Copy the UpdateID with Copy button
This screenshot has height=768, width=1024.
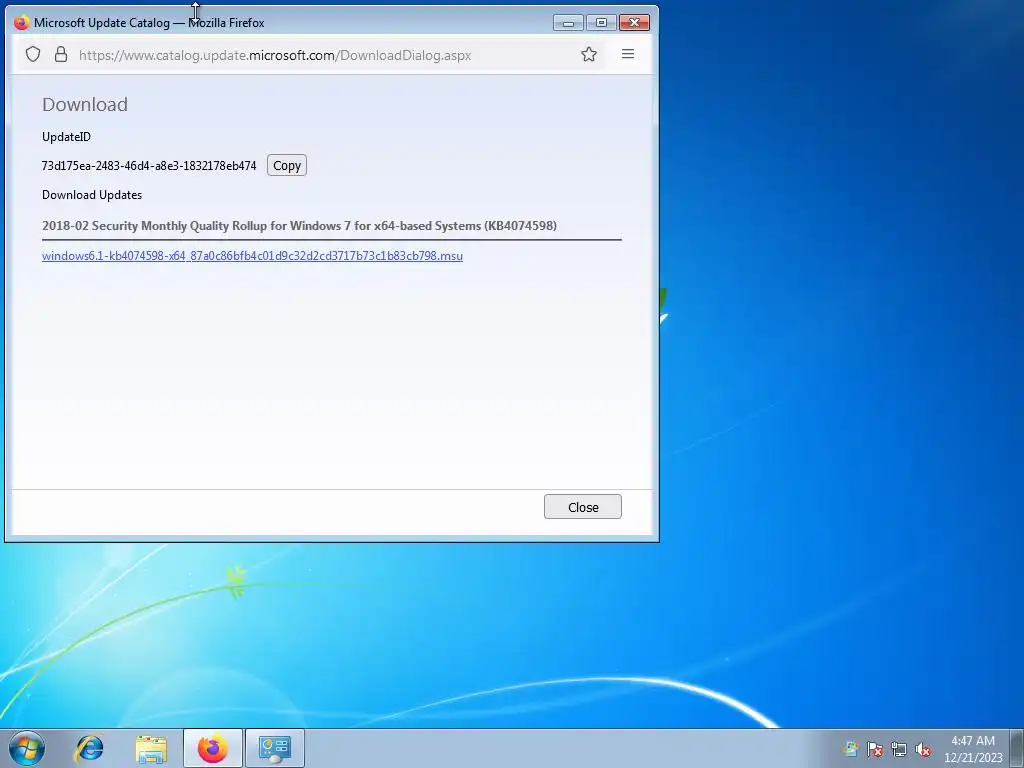pyautogui.click(x=287, y=165)
